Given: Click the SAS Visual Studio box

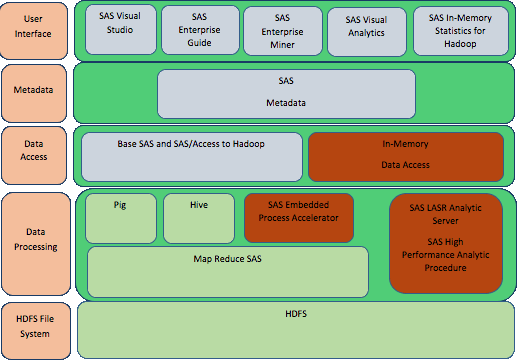Looking at the screenshot, I should (x=121, y=29).
